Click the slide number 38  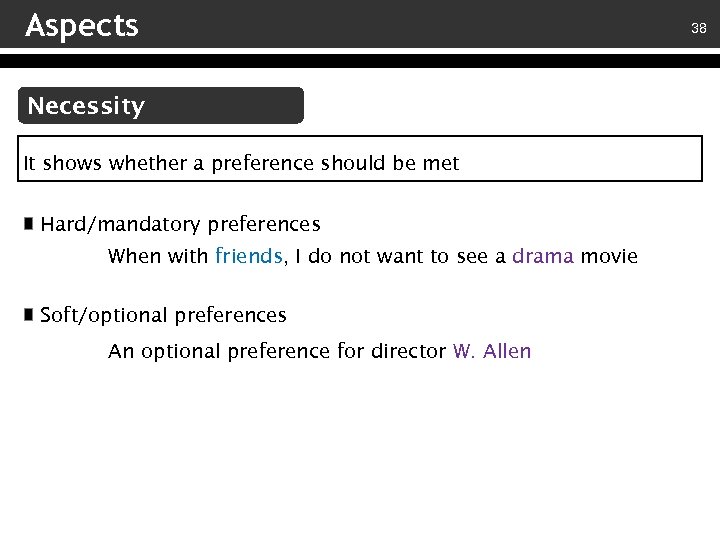(x=699, y=29)
